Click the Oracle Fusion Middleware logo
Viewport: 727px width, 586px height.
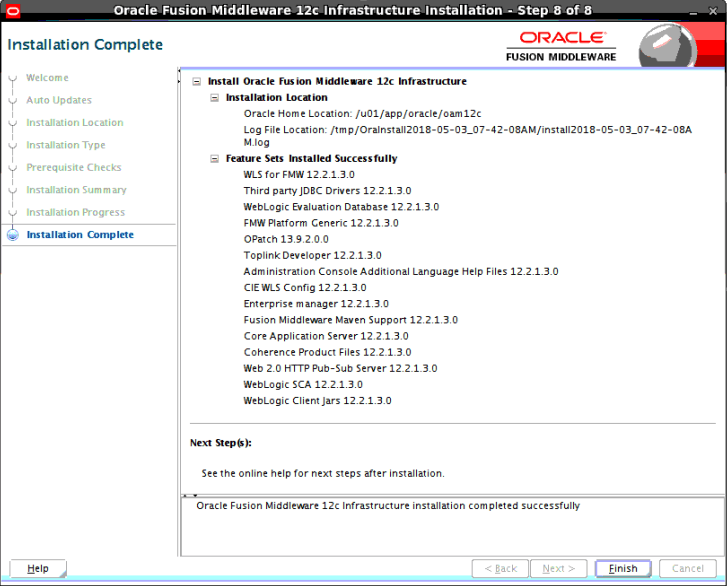[561, 46]
